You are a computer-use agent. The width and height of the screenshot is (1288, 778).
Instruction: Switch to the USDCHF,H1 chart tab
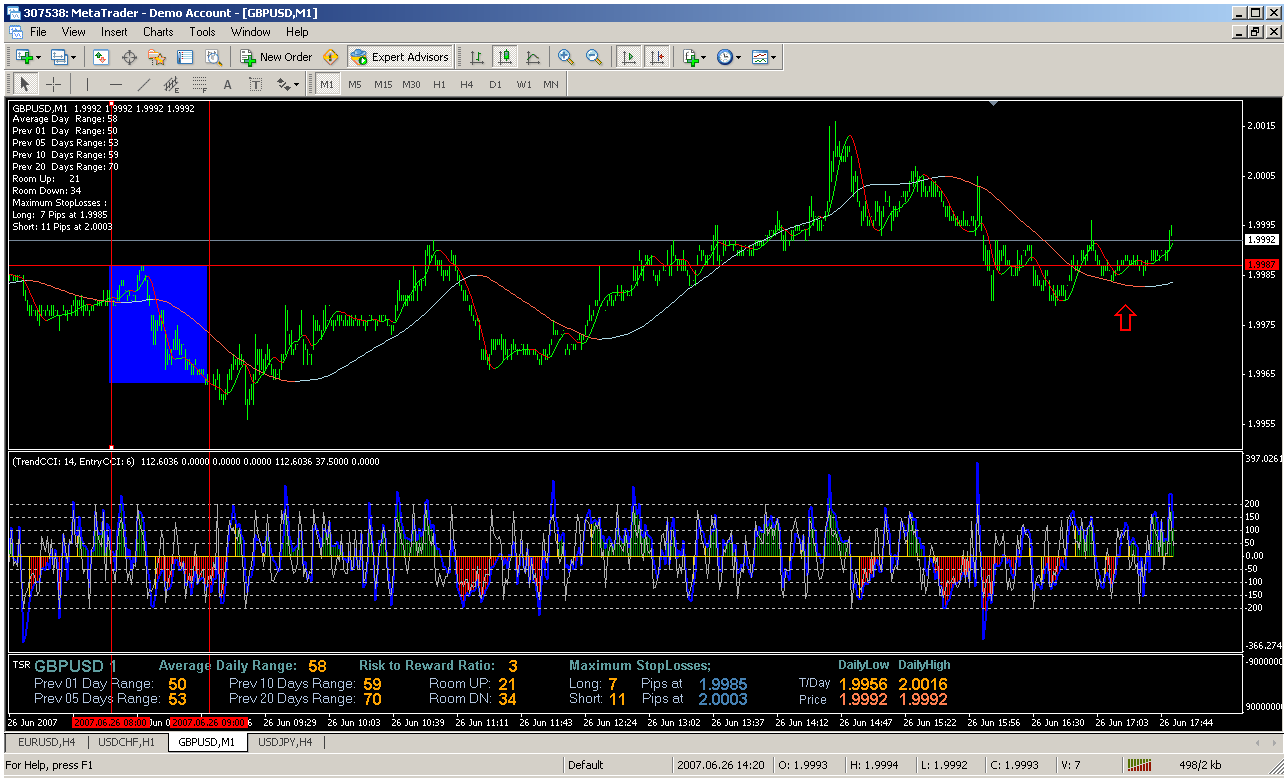pos(126,742)
